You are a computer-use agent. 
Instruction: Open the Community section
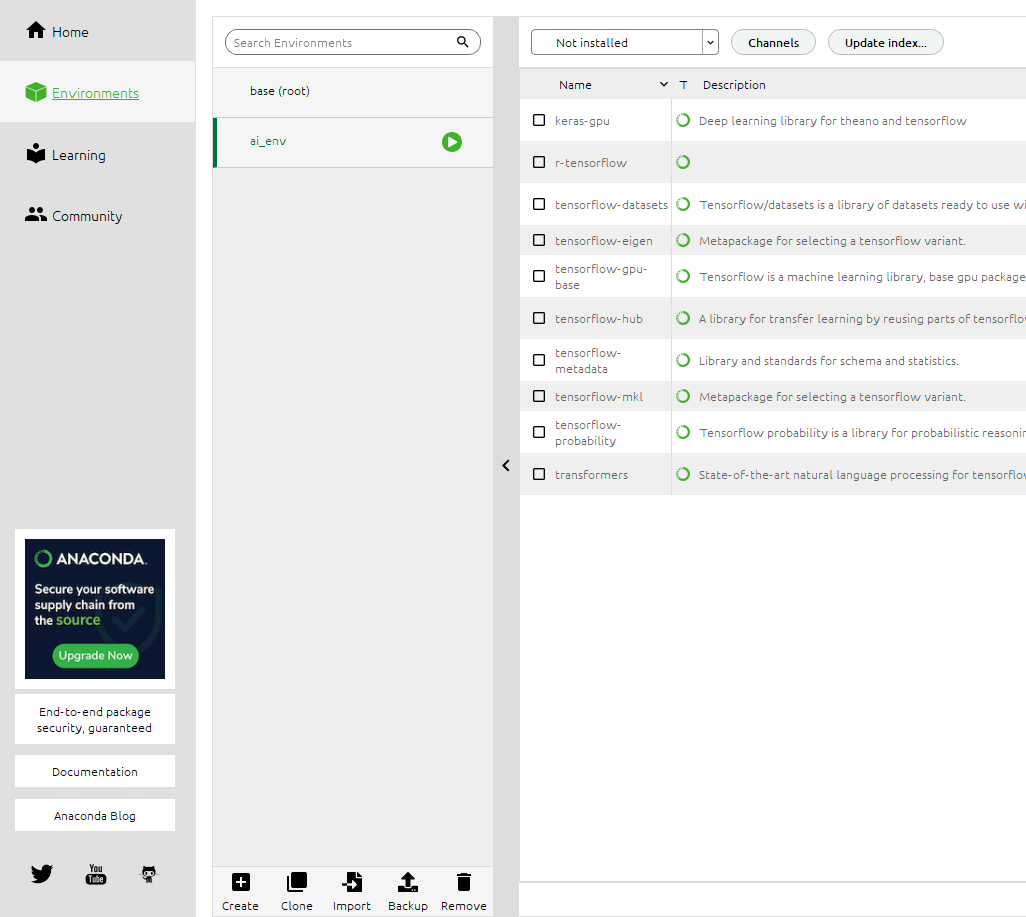[x=97, y=215]
